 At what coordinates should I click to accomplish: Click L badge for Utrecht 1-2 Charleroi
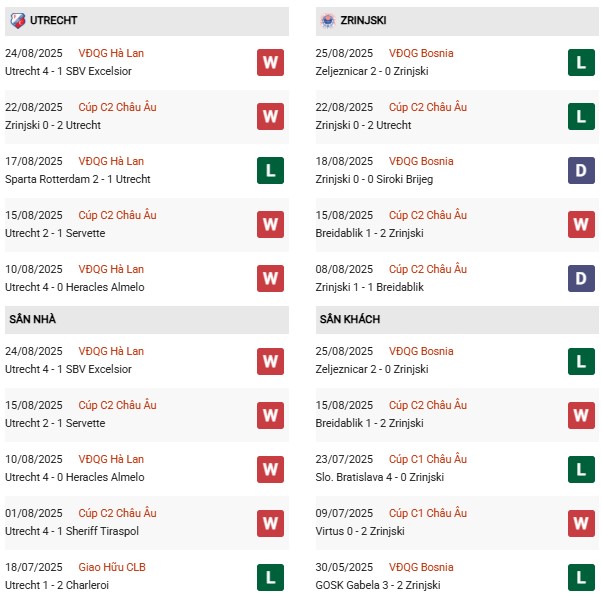[270, 577]
